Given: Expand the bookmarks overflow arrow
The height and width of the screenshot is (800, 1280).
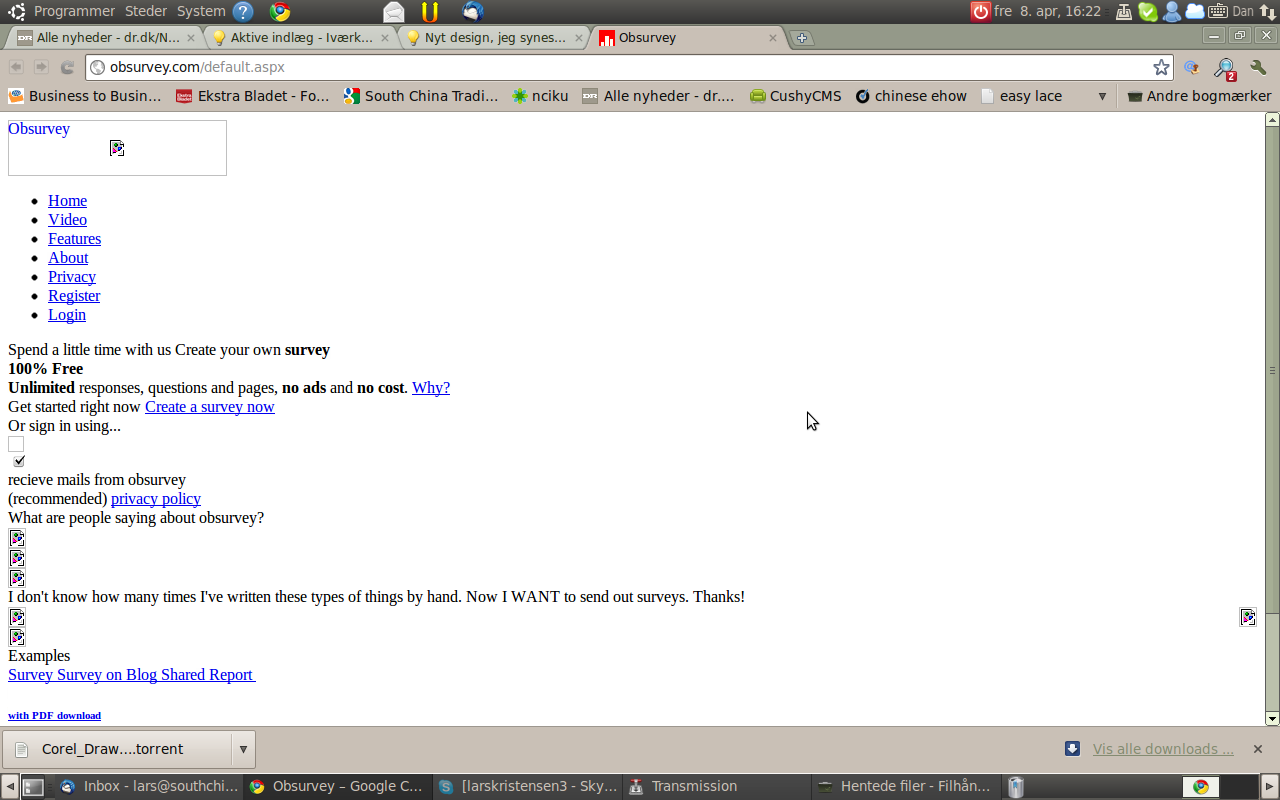Looking at the screenshot, I should point(1102,96).
